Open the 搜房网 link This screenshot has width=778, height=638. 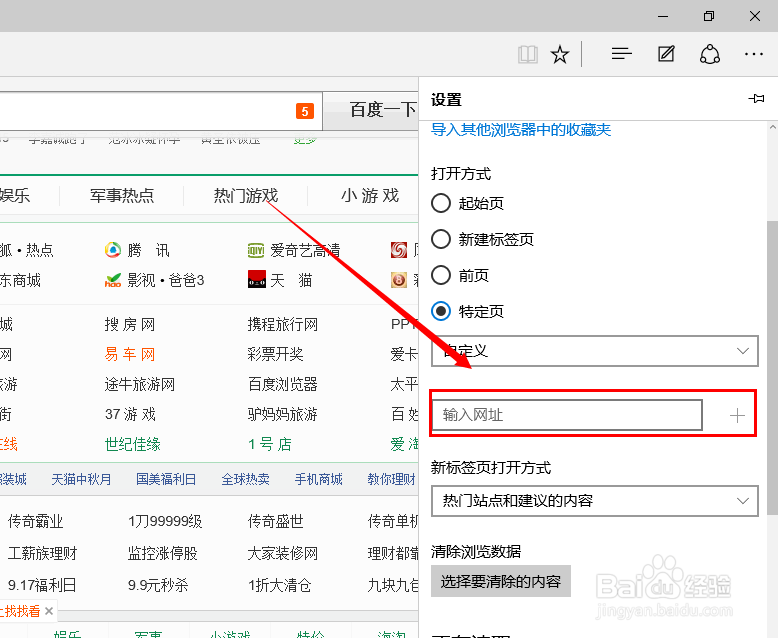[130, 324]
